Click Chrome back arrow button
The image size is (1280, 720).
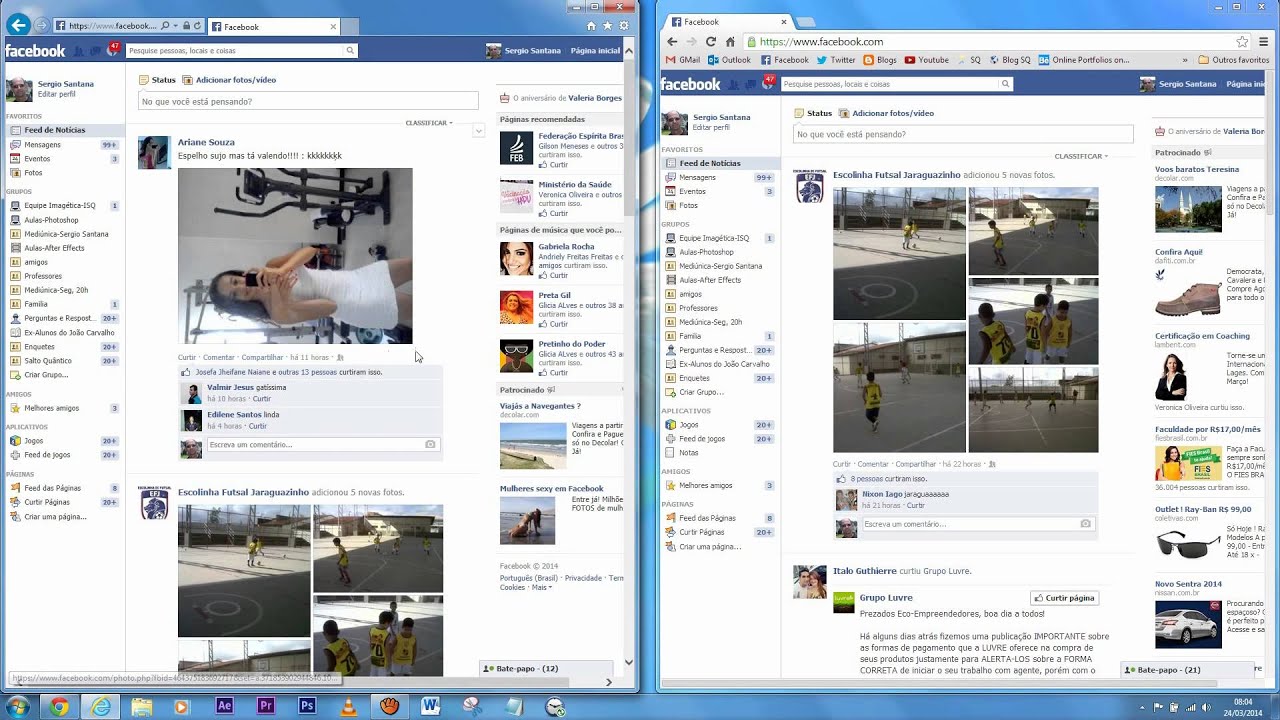click(672, 42)
